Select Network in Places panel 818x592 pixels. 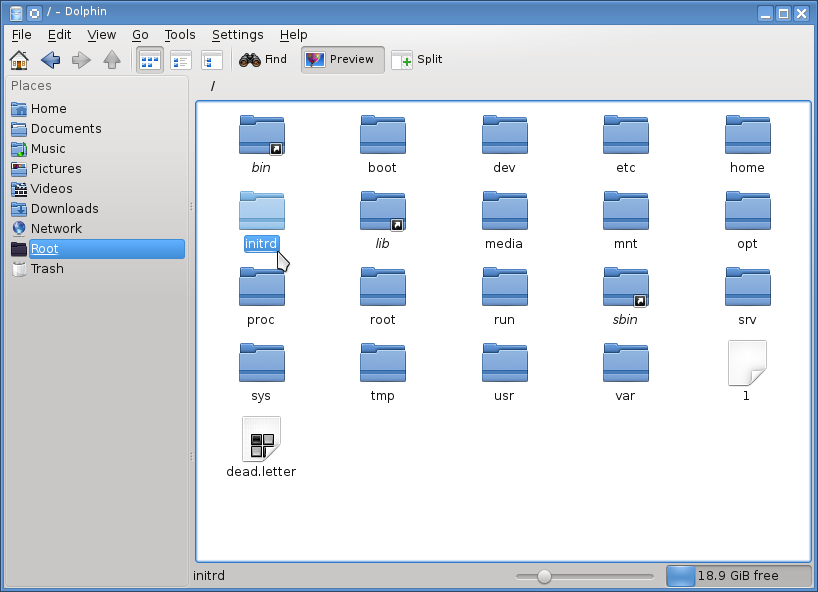pos(97,228)
